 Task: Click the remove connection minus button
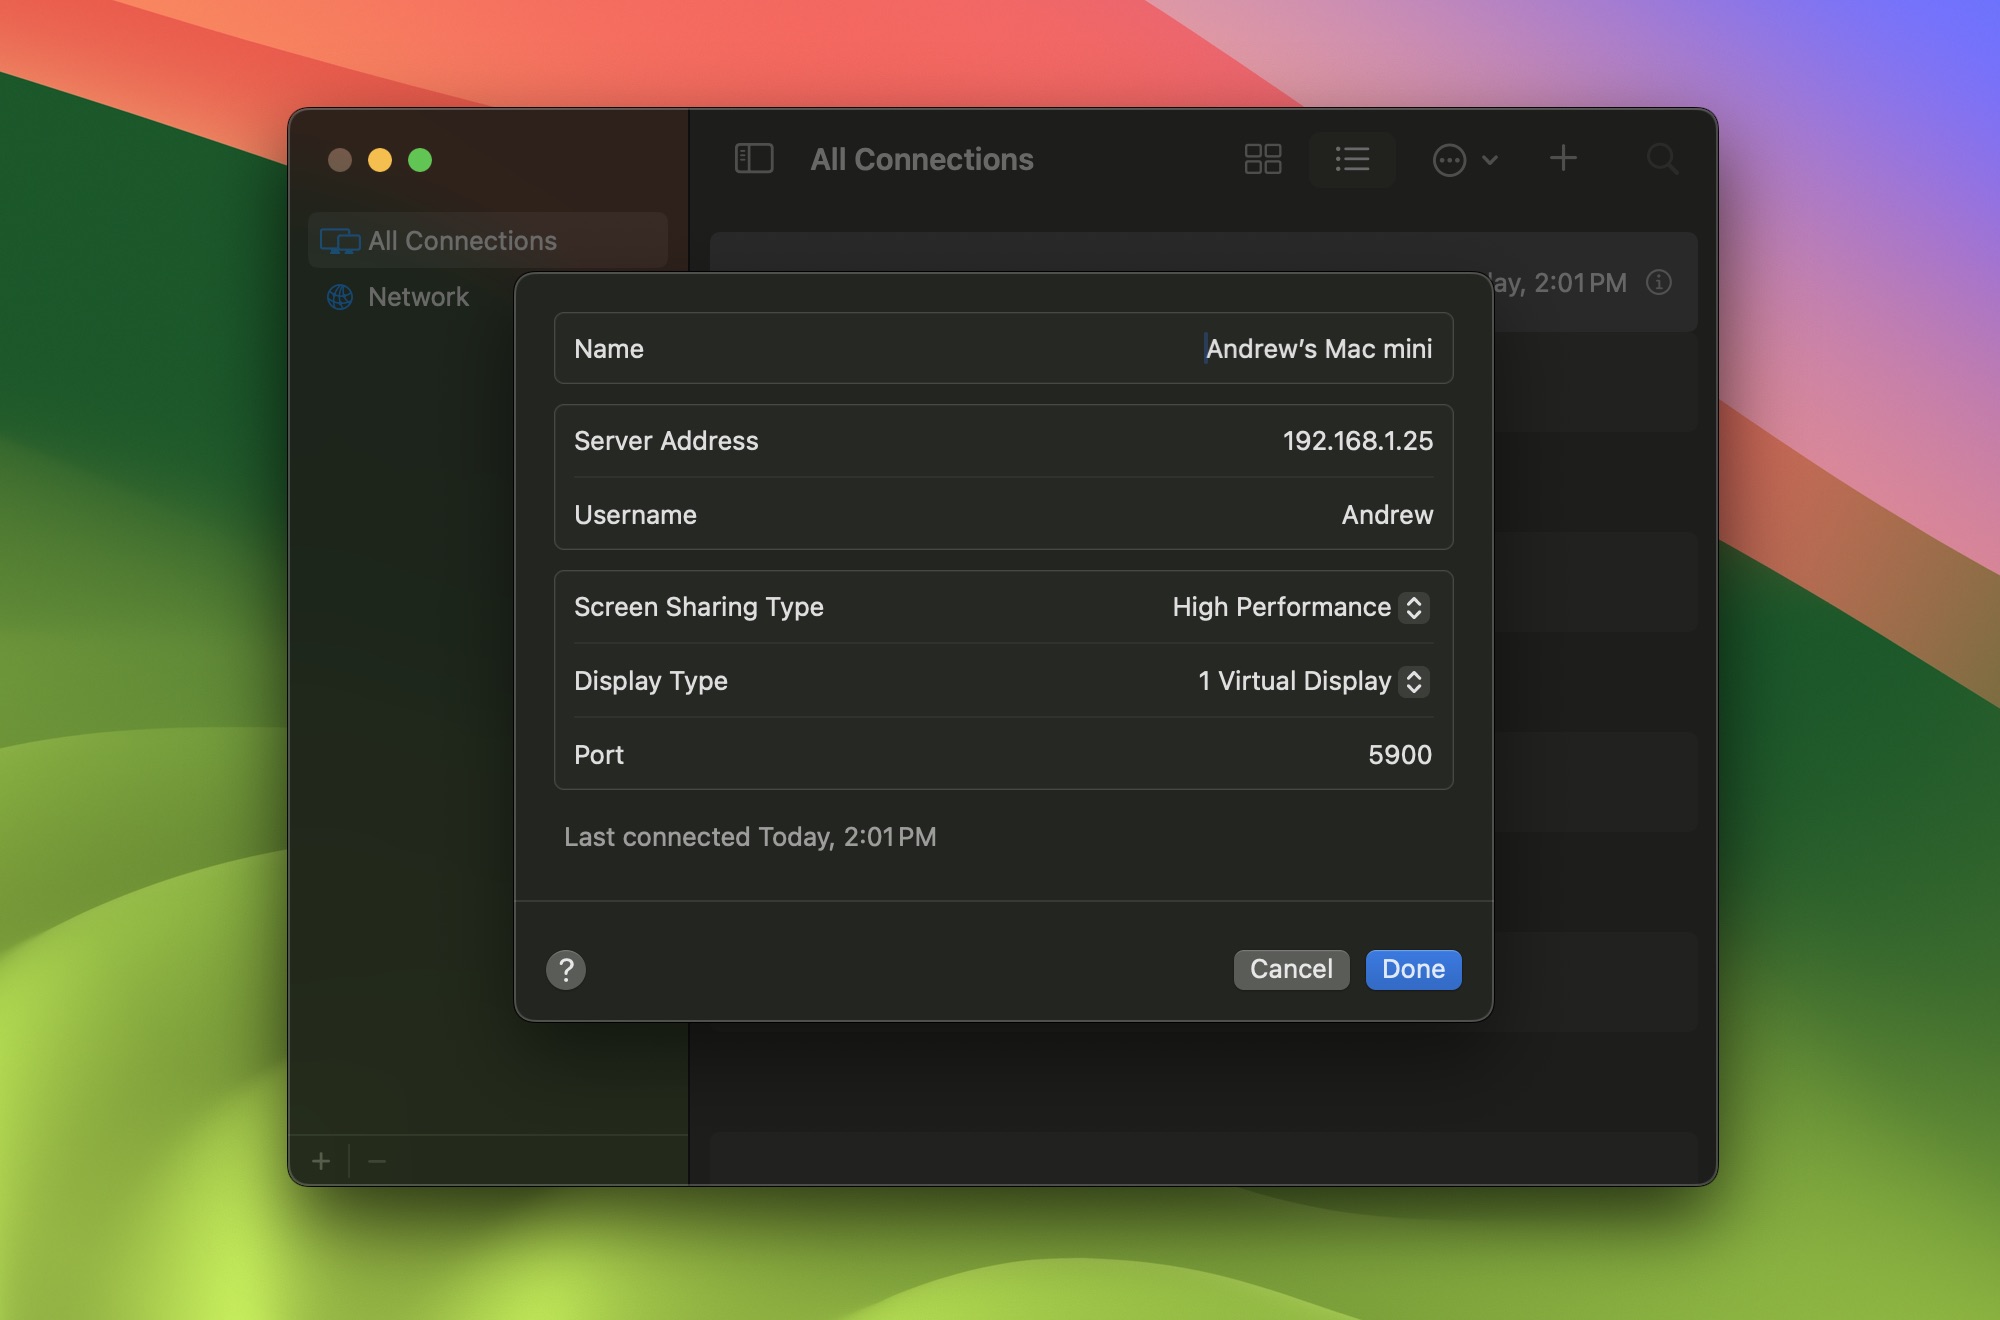[x=376, y=1161]
